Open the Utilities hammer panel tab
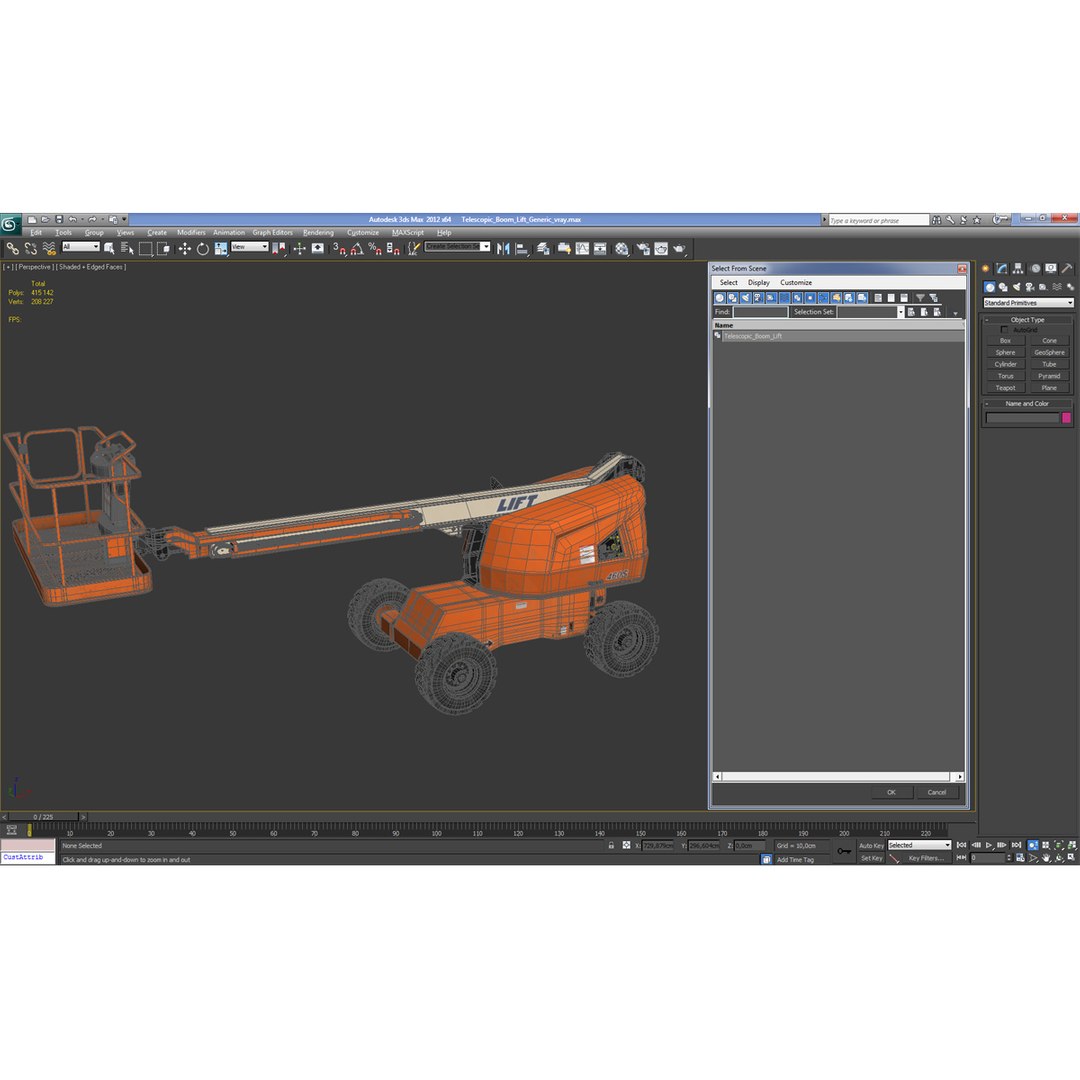 tap(1067, 269)
